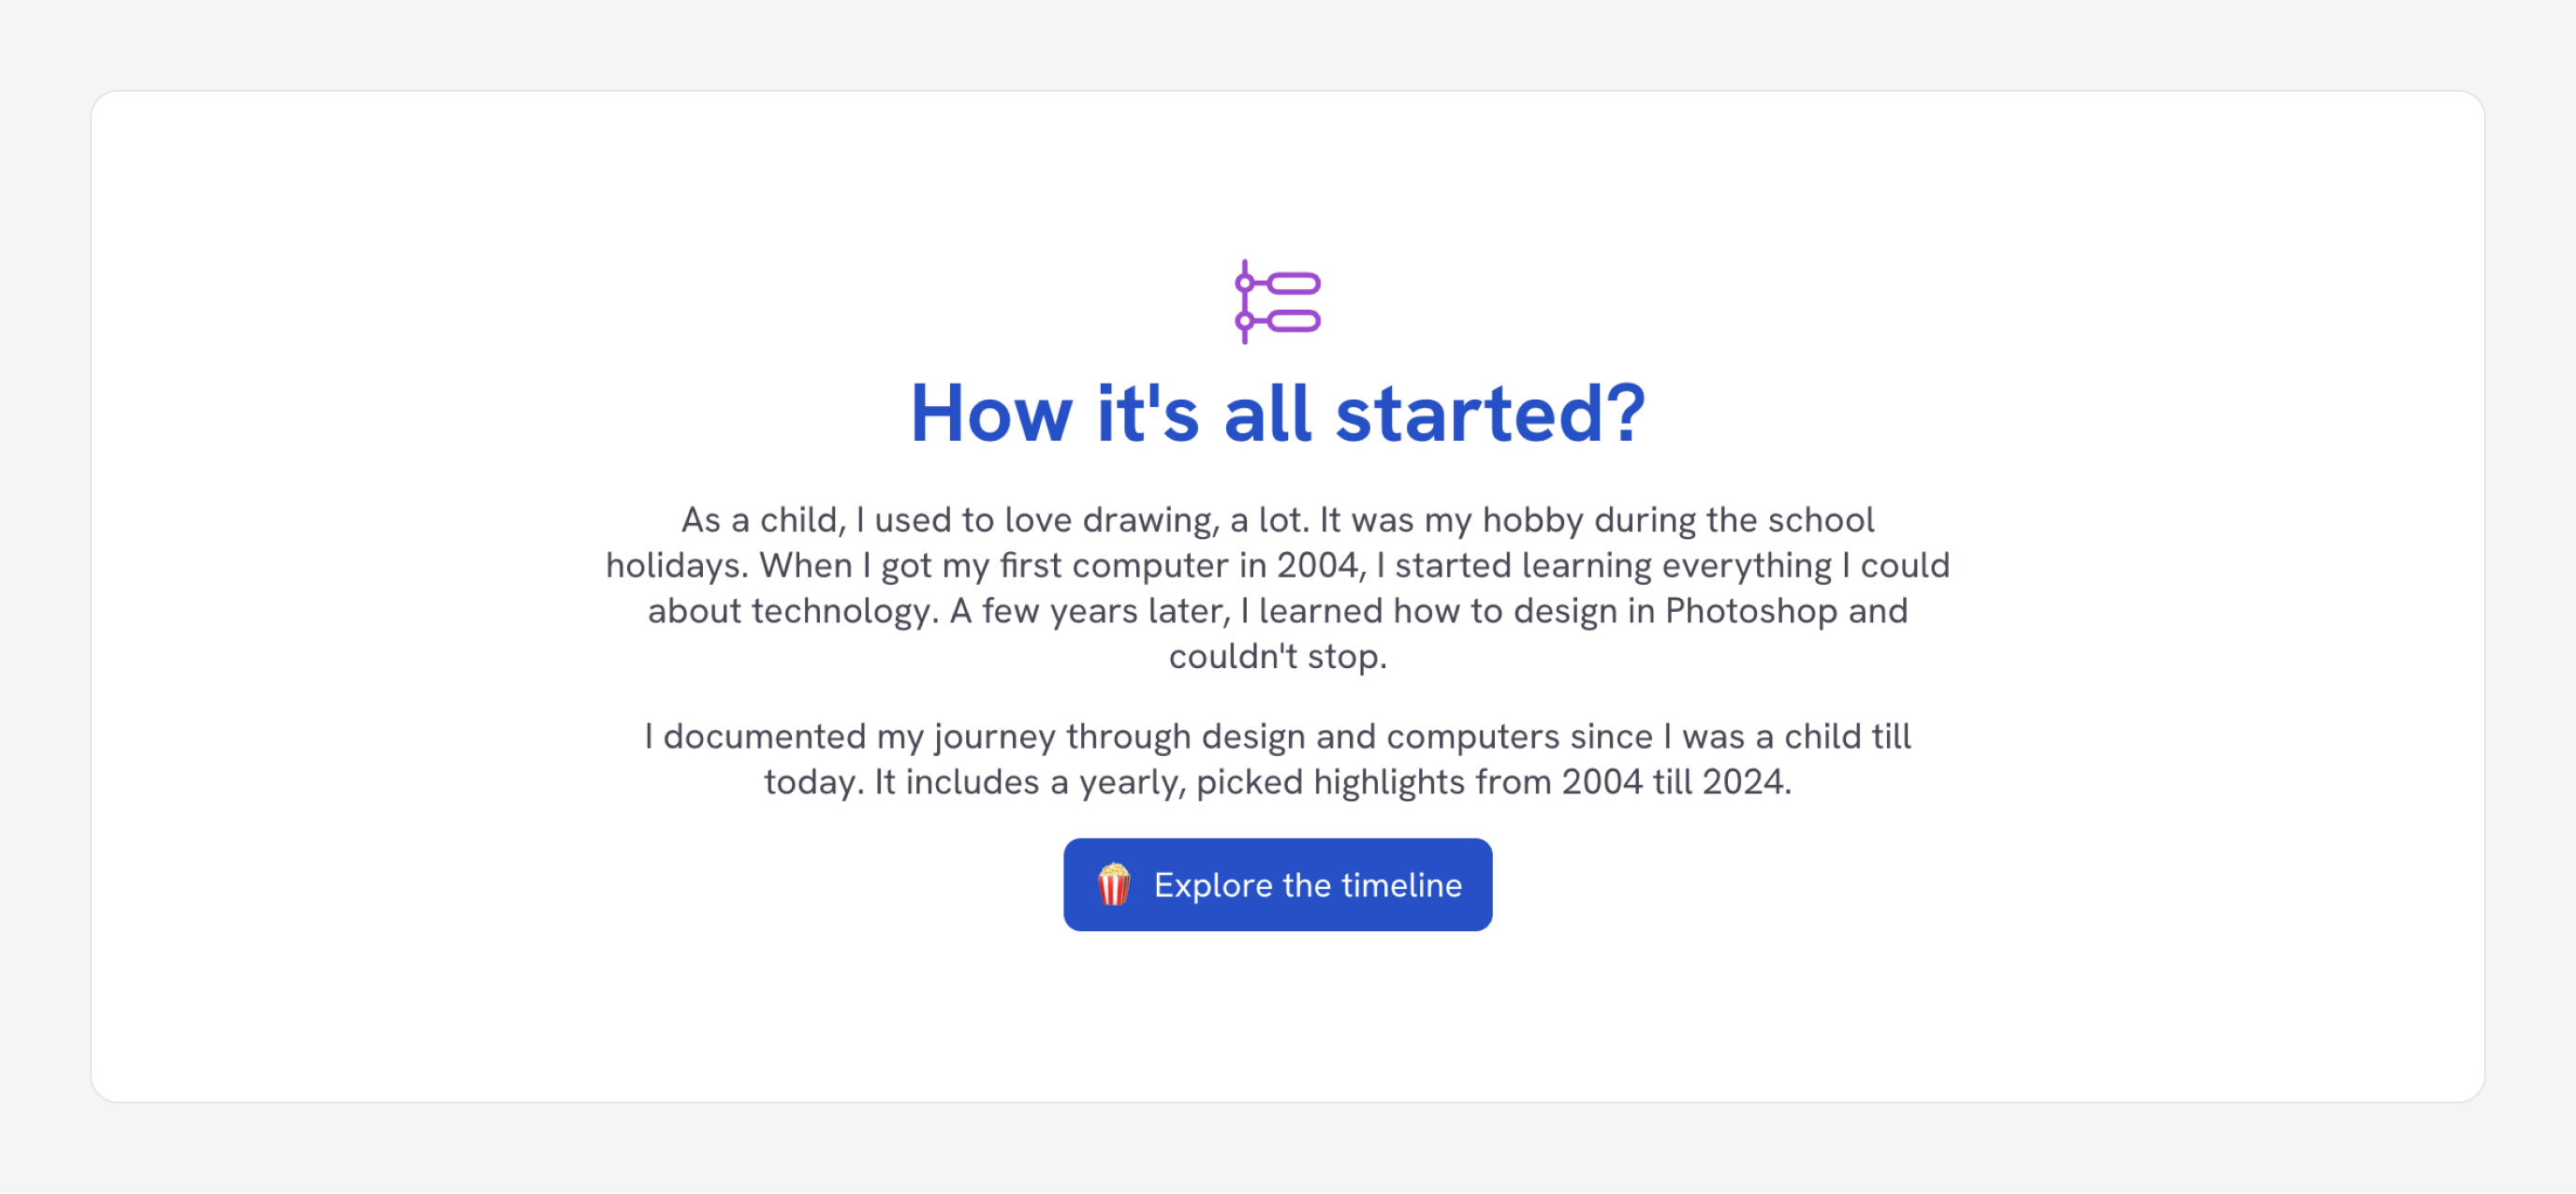Viewport: 2576px width, 1194px height.
Task: Click the word "technology" in the first paragraph
Action: coord(843,611)
